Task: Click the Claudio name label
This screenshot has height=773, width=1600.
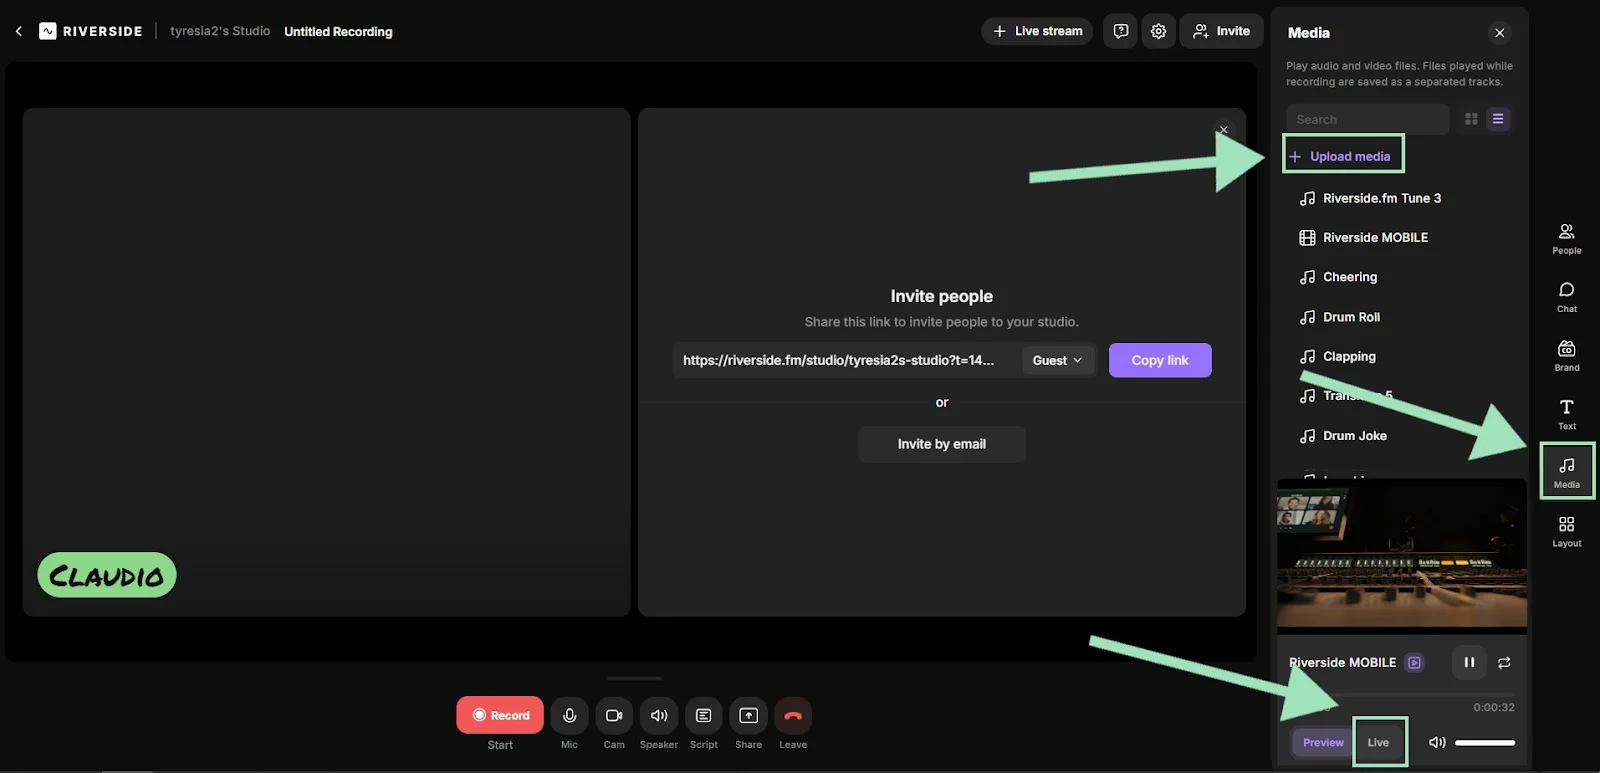Action: [x=107, y=575]
